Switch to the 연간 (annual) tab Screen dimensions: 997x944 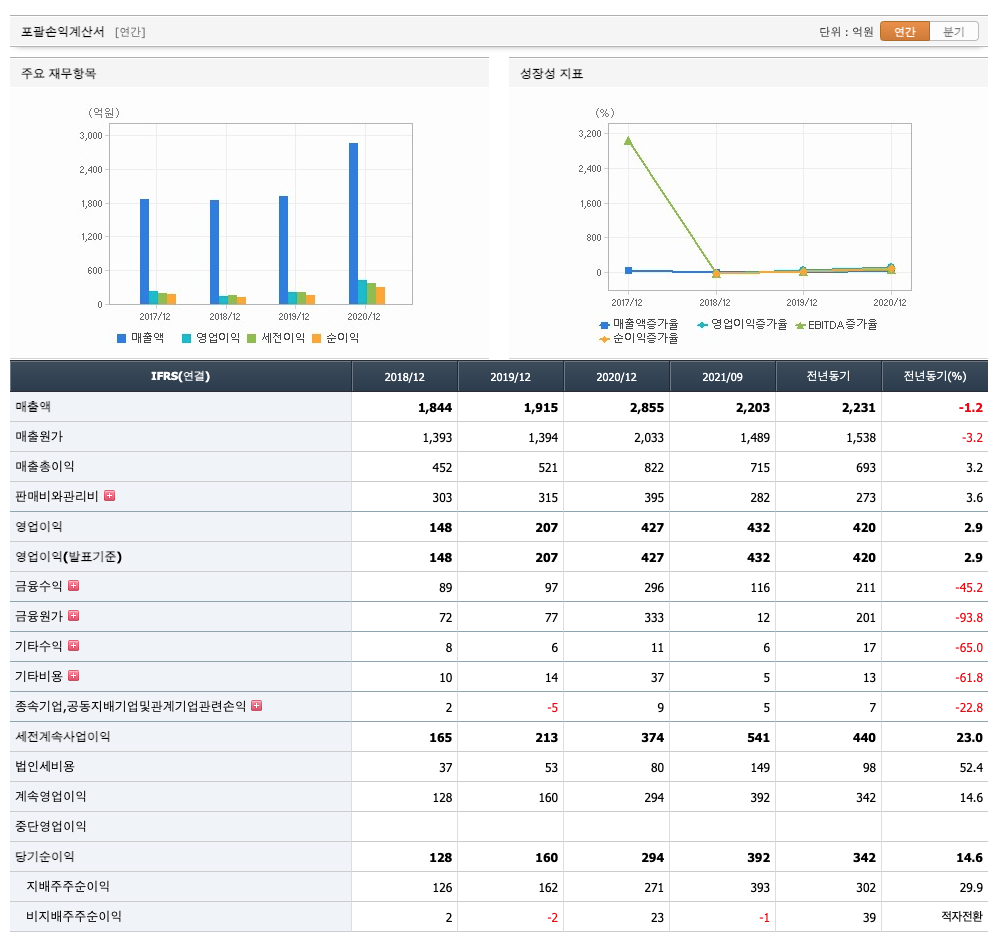coord(904,31)
